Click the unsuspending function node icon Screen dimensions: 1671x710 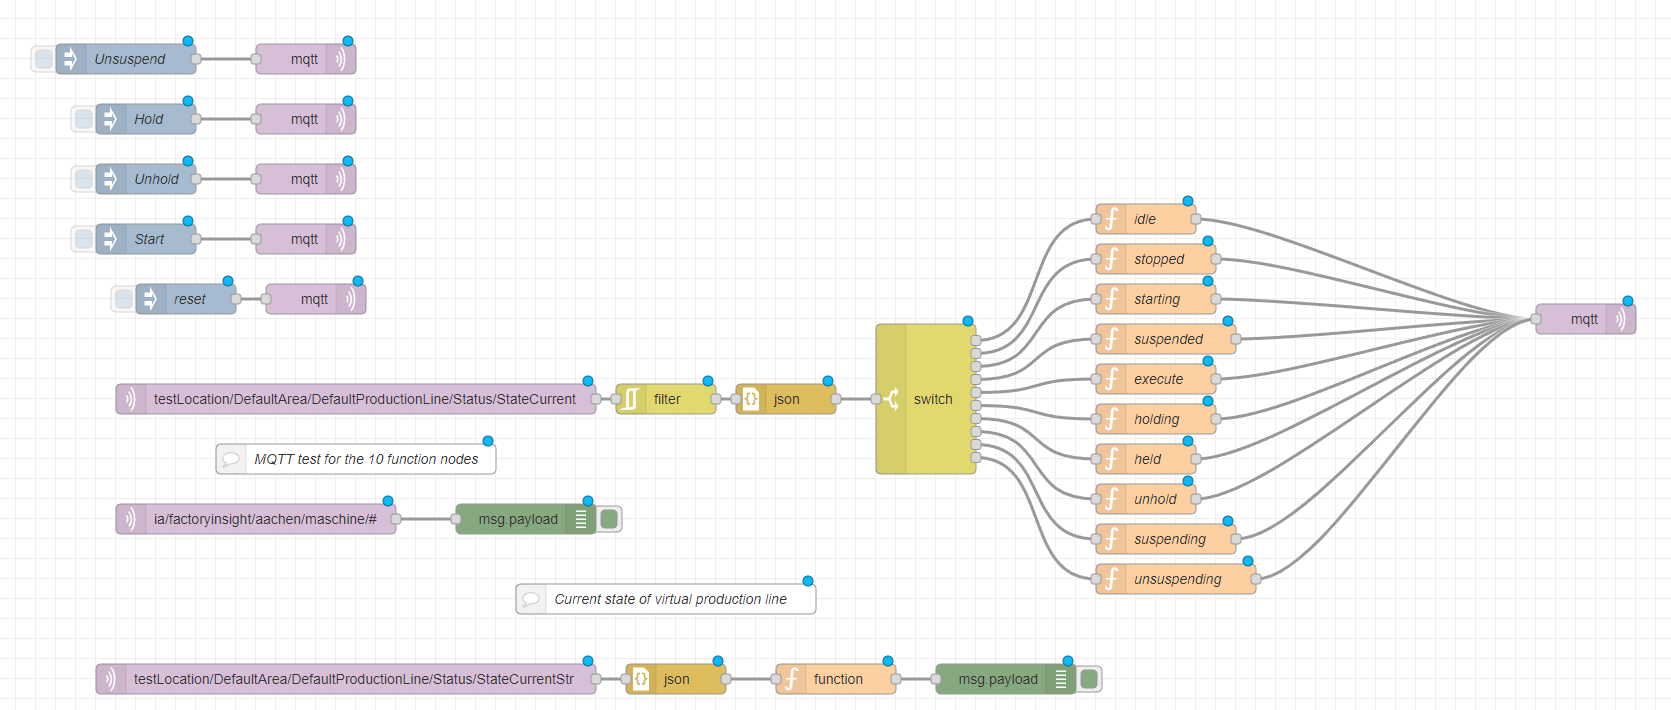pyautogui.click(x=1111, y=579)
